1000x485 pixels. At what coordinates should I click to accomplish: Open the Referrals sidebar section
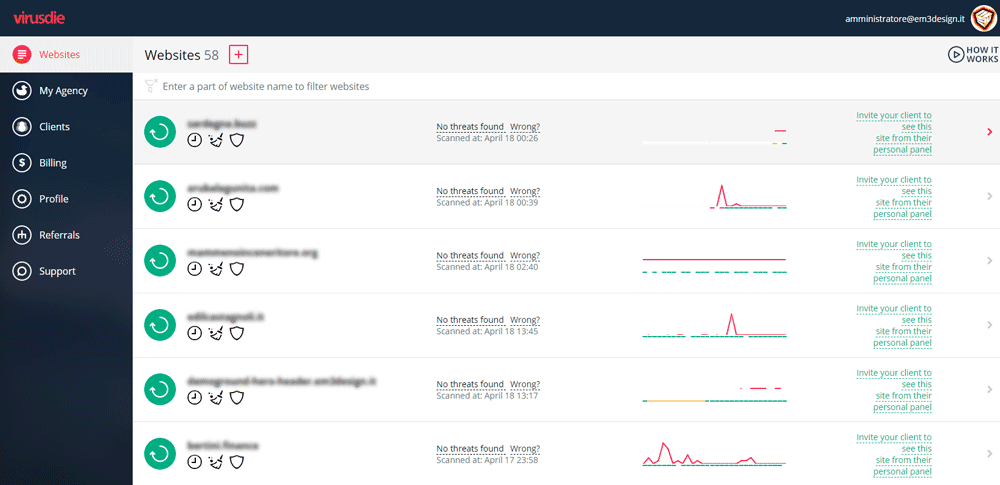pos(59,235)
